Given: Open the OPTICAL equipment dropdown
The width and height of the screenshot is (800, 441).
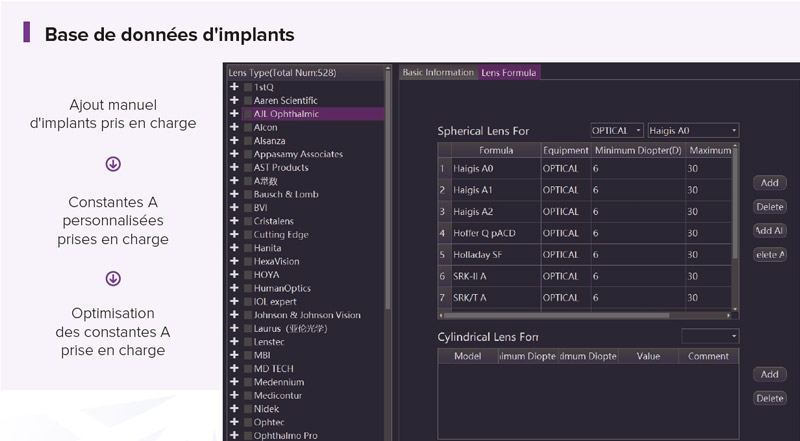Looking at the screenshot, I should click(617, 131).
